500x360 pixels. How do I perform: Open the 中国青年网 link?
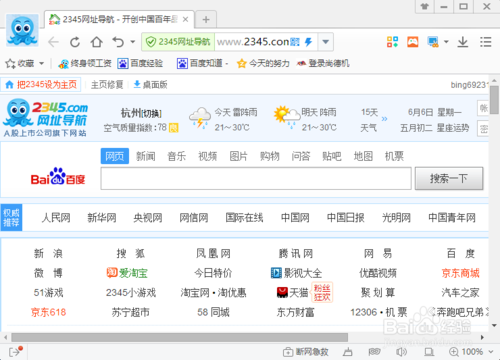(452, 218)
